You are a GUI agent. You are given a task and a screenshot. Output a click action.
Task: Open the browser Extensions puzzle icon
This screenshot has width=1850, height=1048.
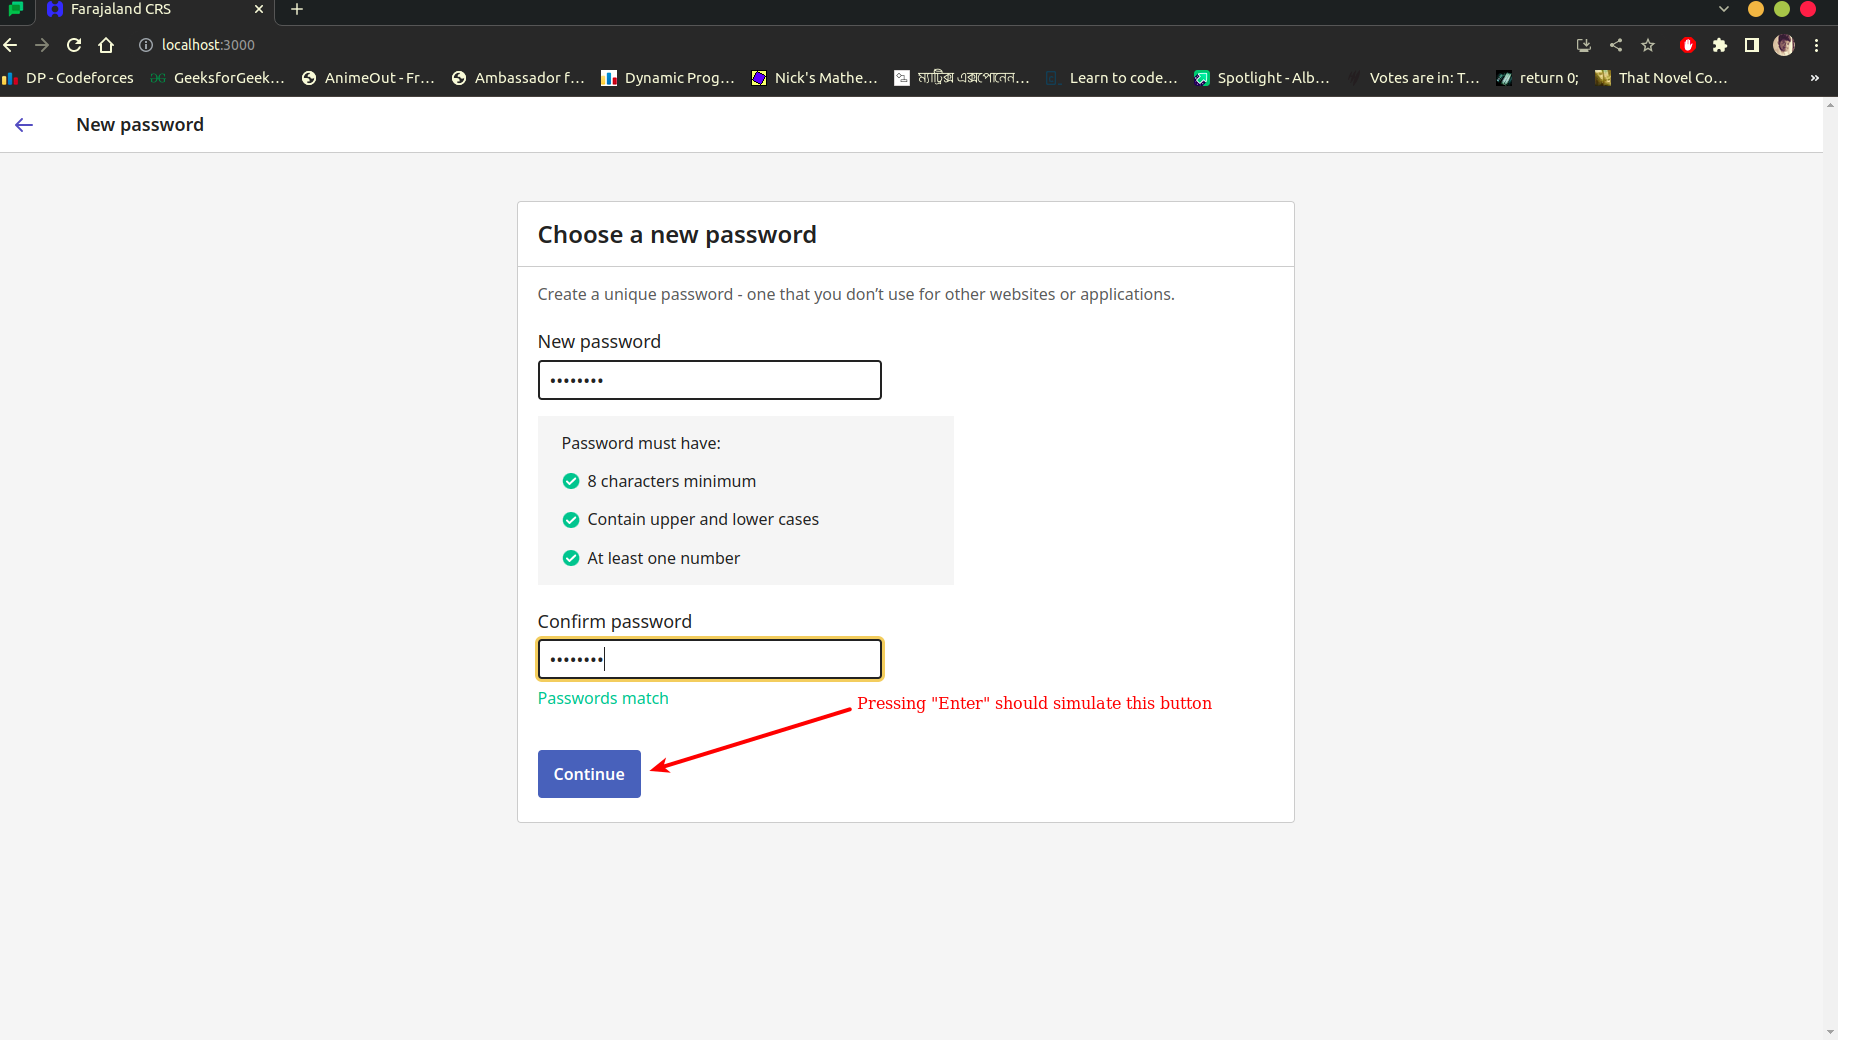(1721, 45)
